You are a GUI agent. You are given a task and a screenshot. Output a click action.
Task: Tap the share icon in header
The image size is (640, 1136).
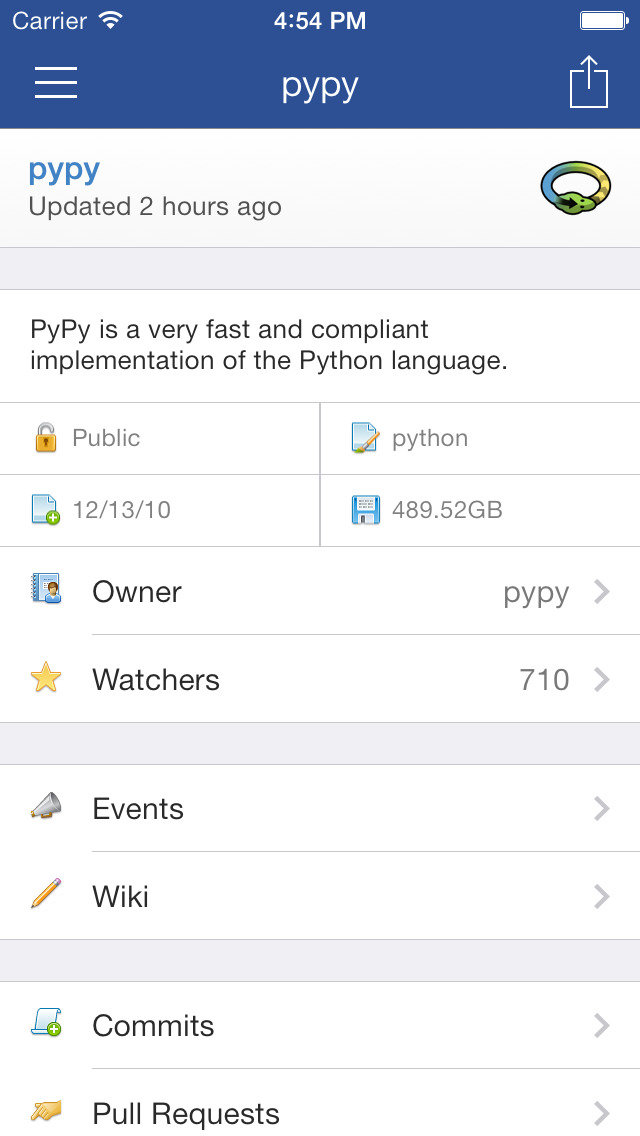coord(588,82)
